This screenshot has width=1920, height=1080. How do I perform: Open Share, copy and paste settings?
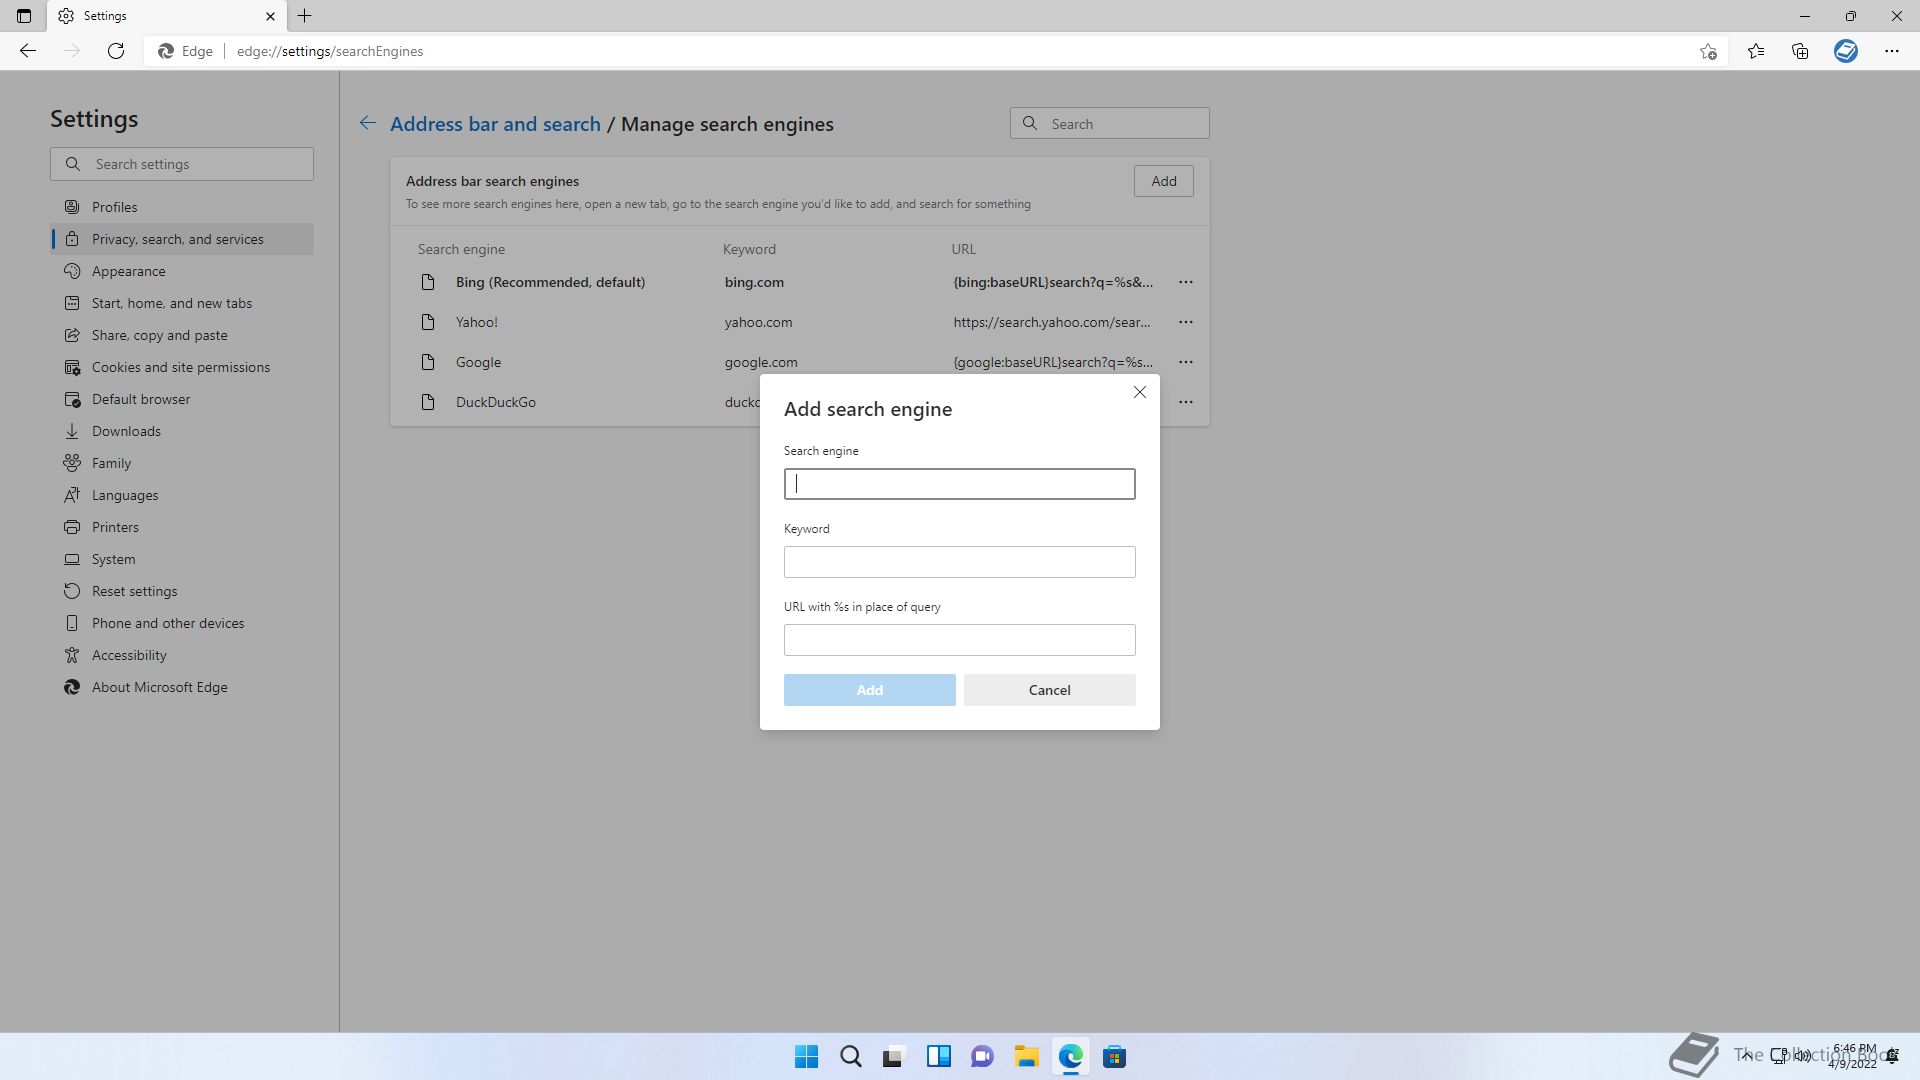[182, 335]
